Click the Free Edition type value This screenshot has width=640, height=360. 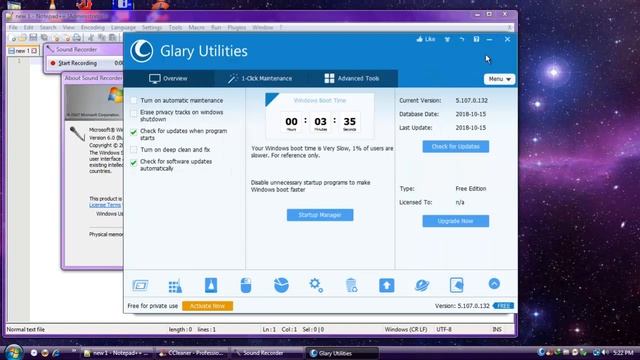point(471,189)
